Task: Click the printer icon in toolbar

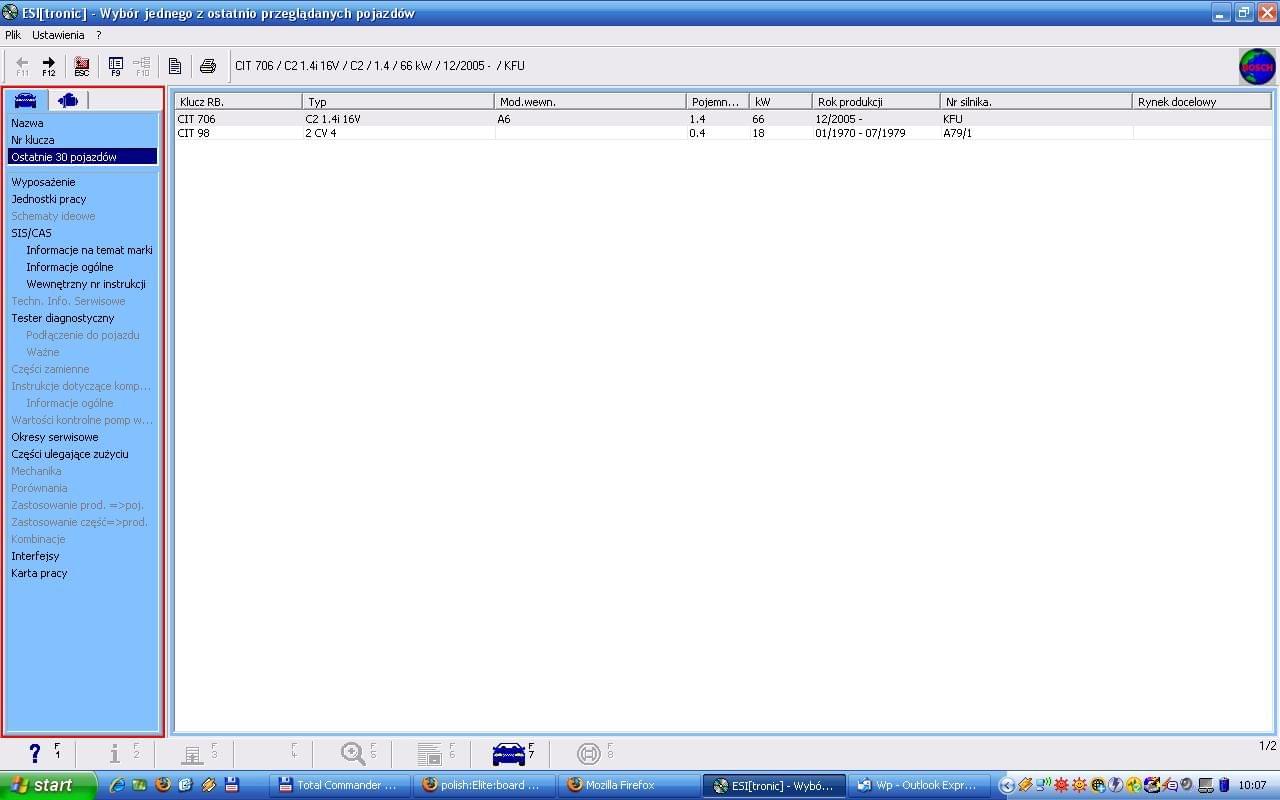Action: (208, 66)
